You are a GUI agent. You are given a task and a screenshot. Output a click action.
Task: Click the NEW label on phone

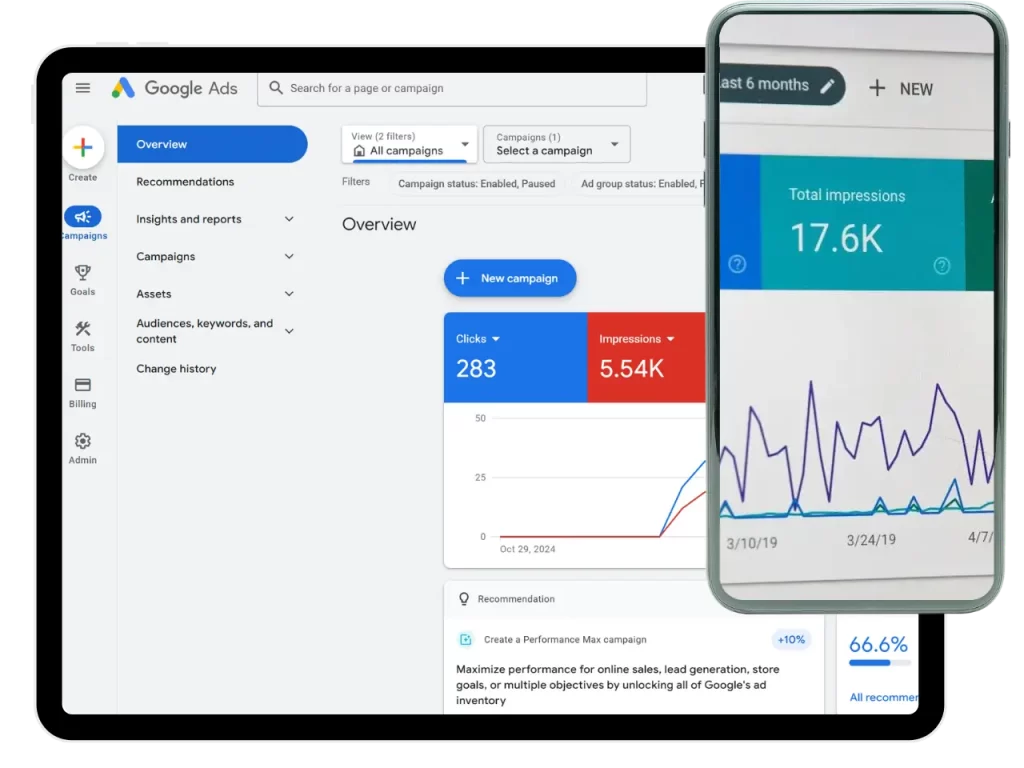(x=916, y=89)
